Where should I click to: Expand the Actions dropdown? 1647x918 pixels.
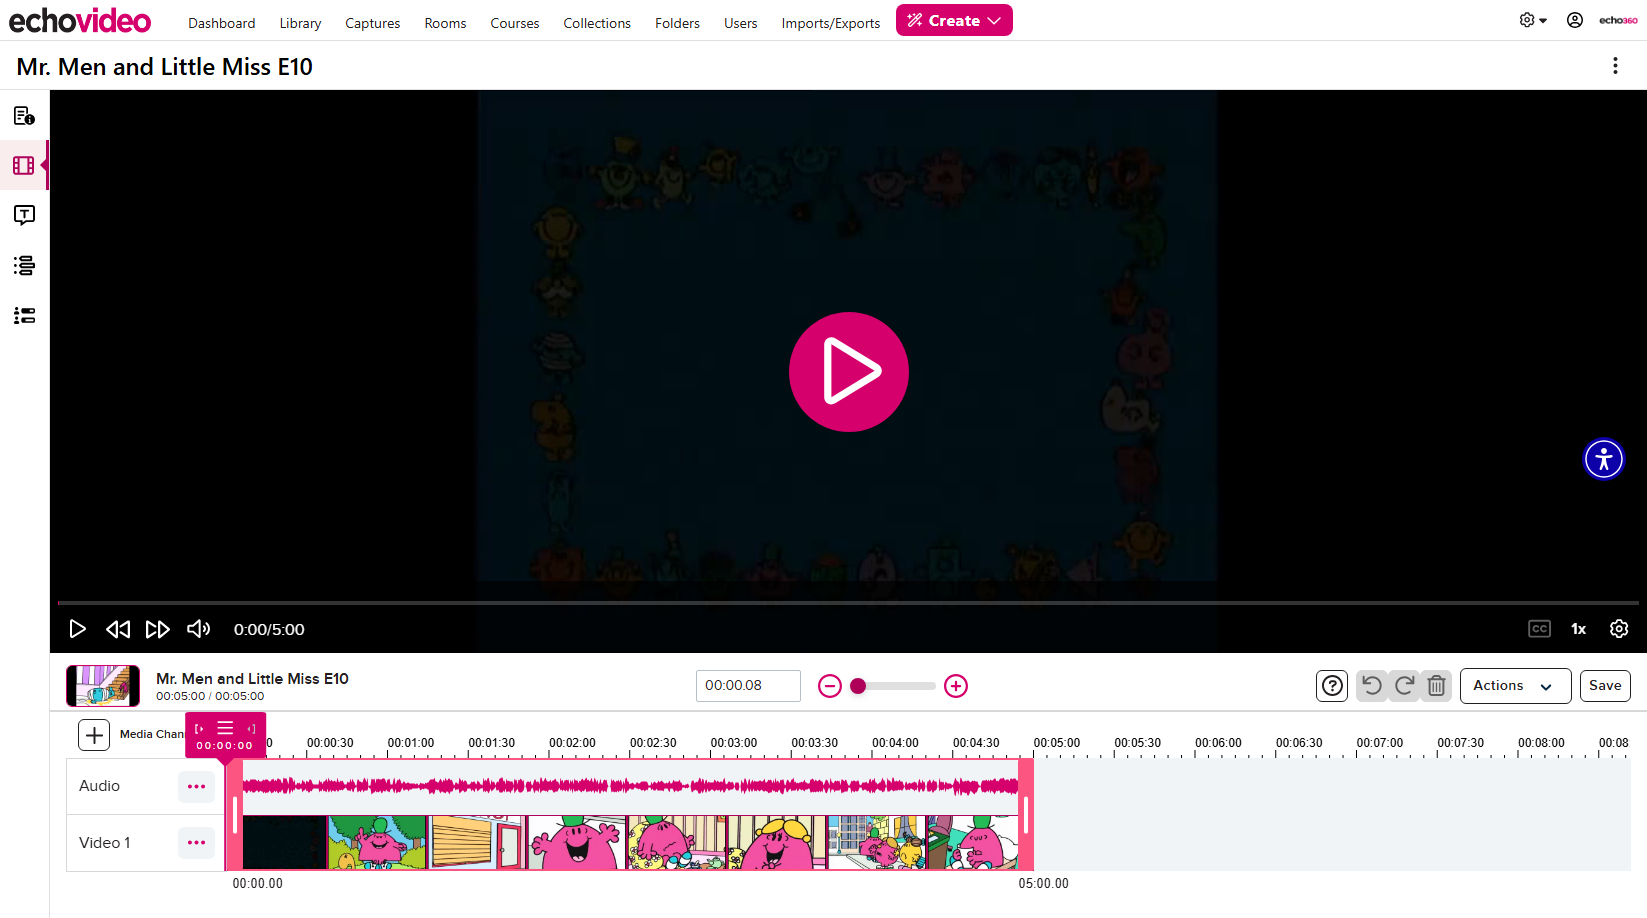coord(1515,686)
